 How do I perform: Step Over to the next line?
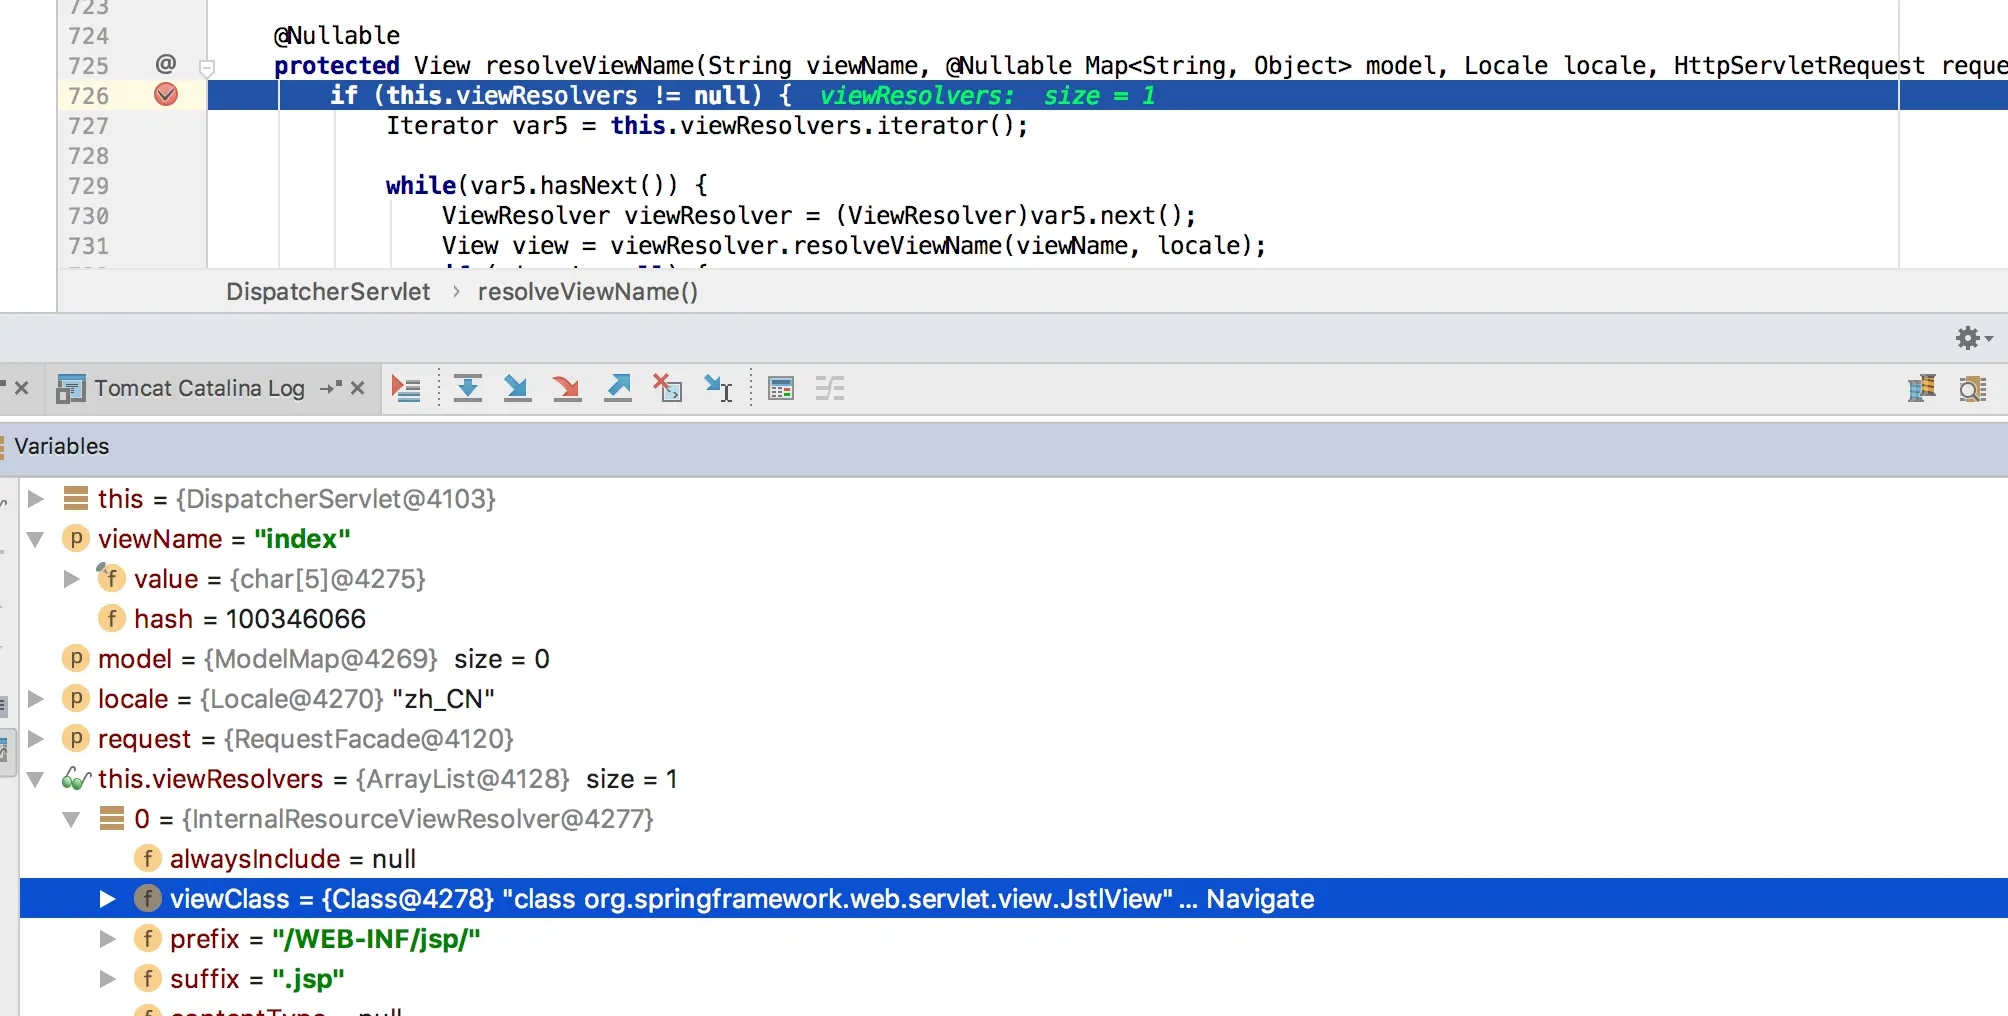(x=467, y=389)
